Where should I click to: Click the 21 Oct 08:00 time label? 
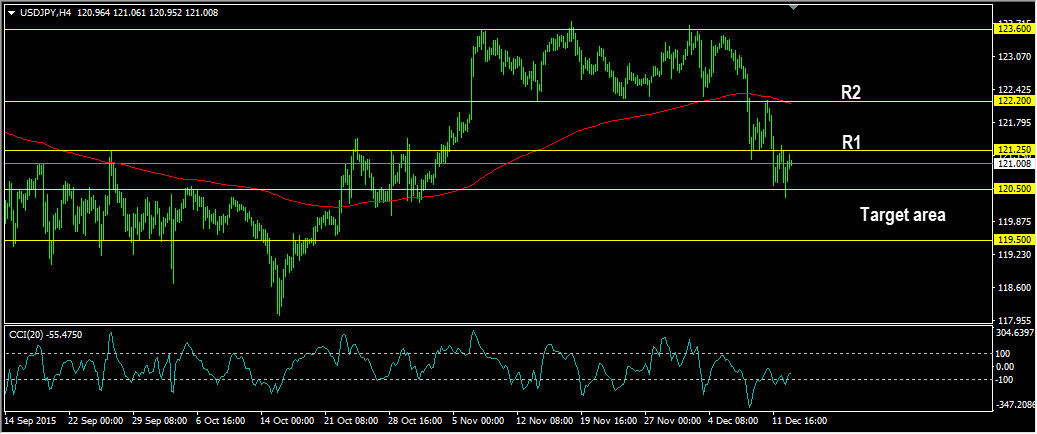pos(351,420)
